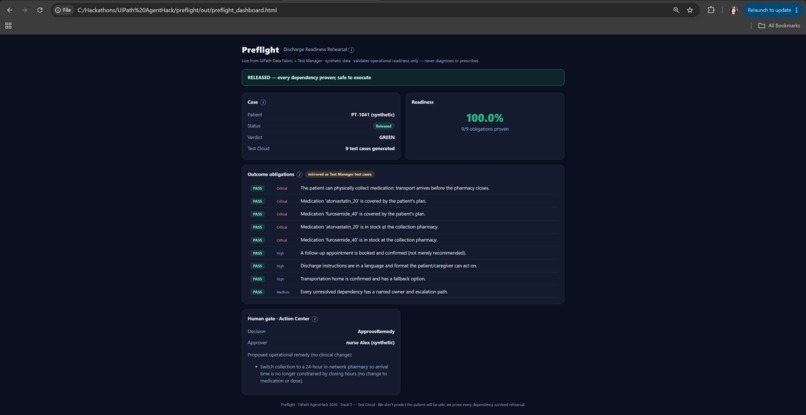
Task: Click the browser back arrow
Action: point(10,10)
